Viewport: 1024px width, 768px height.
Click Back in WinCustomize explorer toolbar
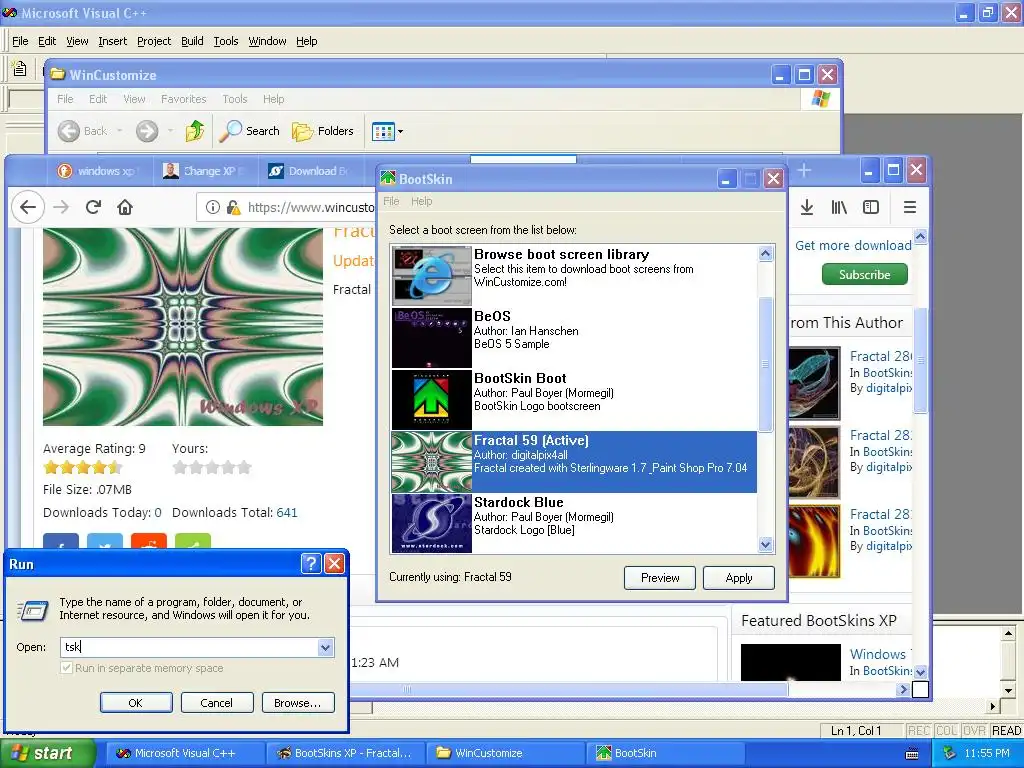[x=83, y=131]
